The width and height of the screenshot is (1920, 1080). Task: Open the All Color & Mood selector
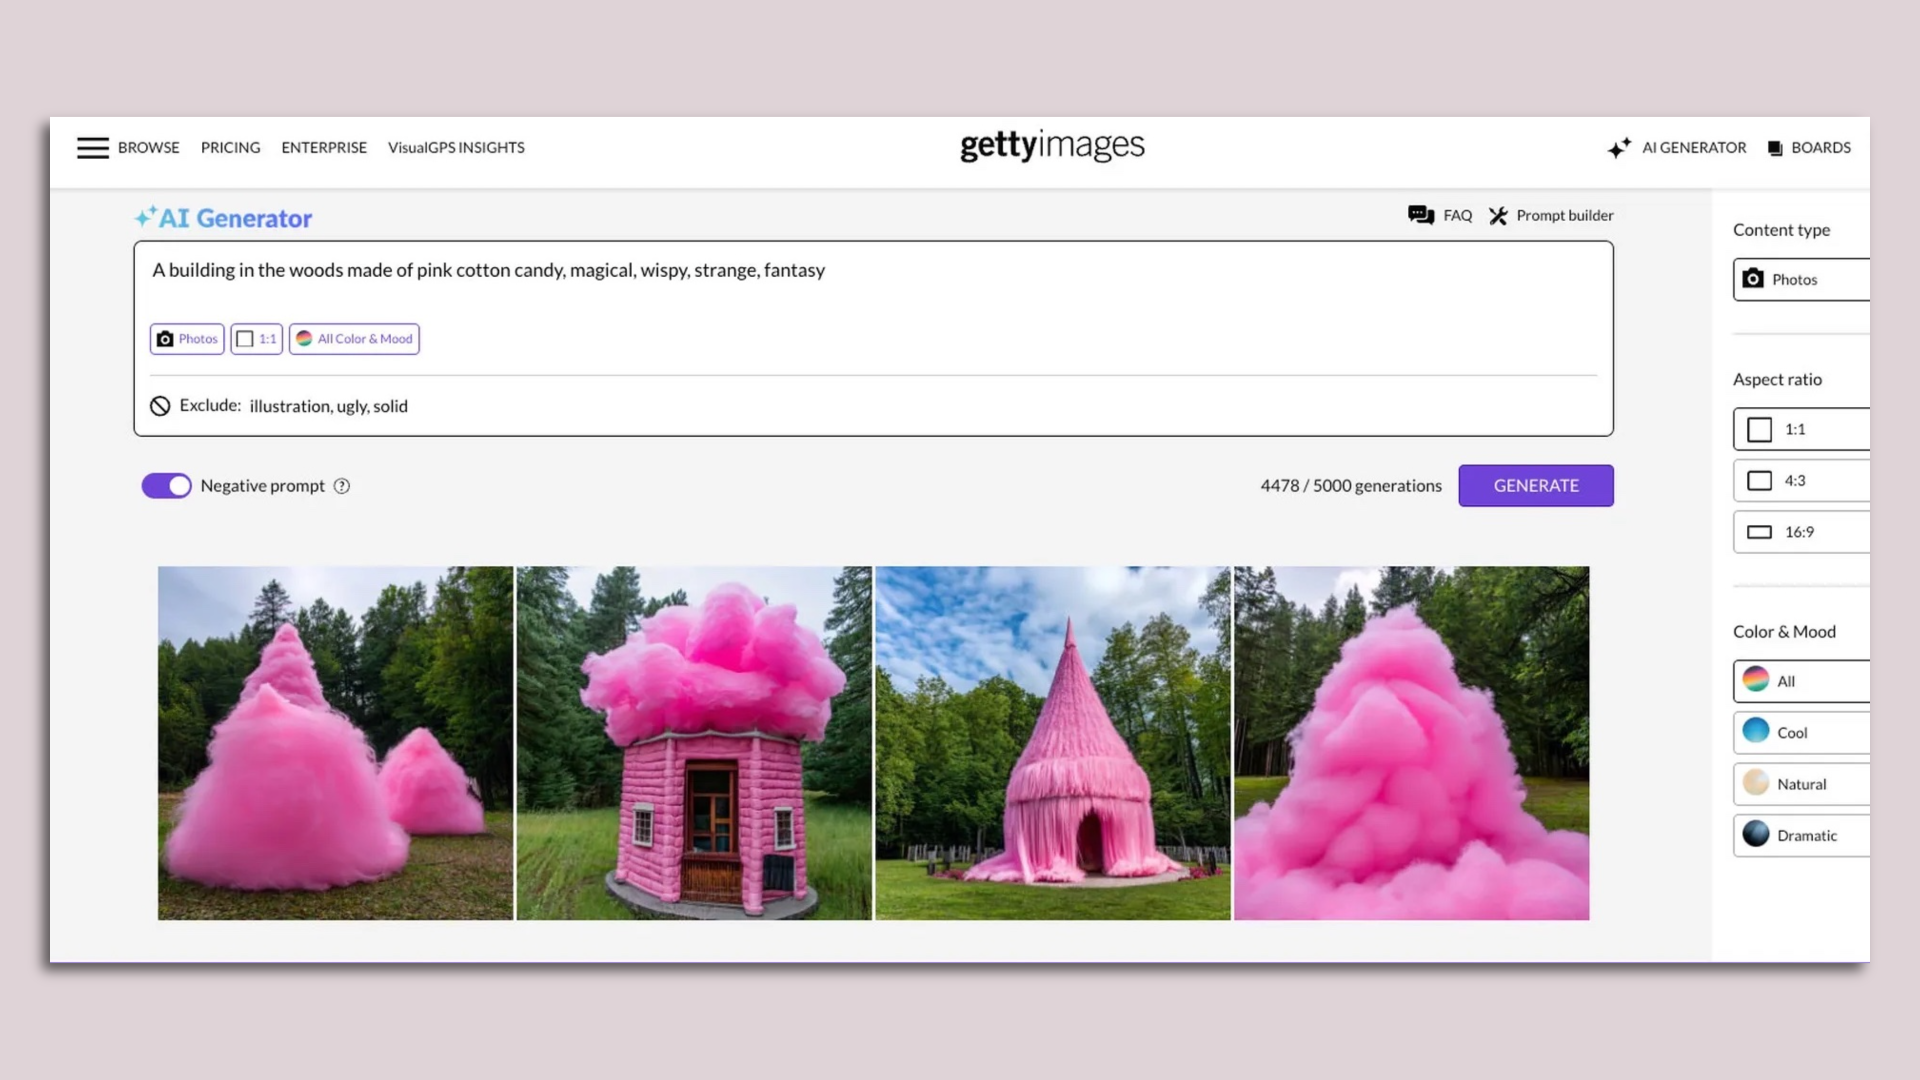pos(353,338)
